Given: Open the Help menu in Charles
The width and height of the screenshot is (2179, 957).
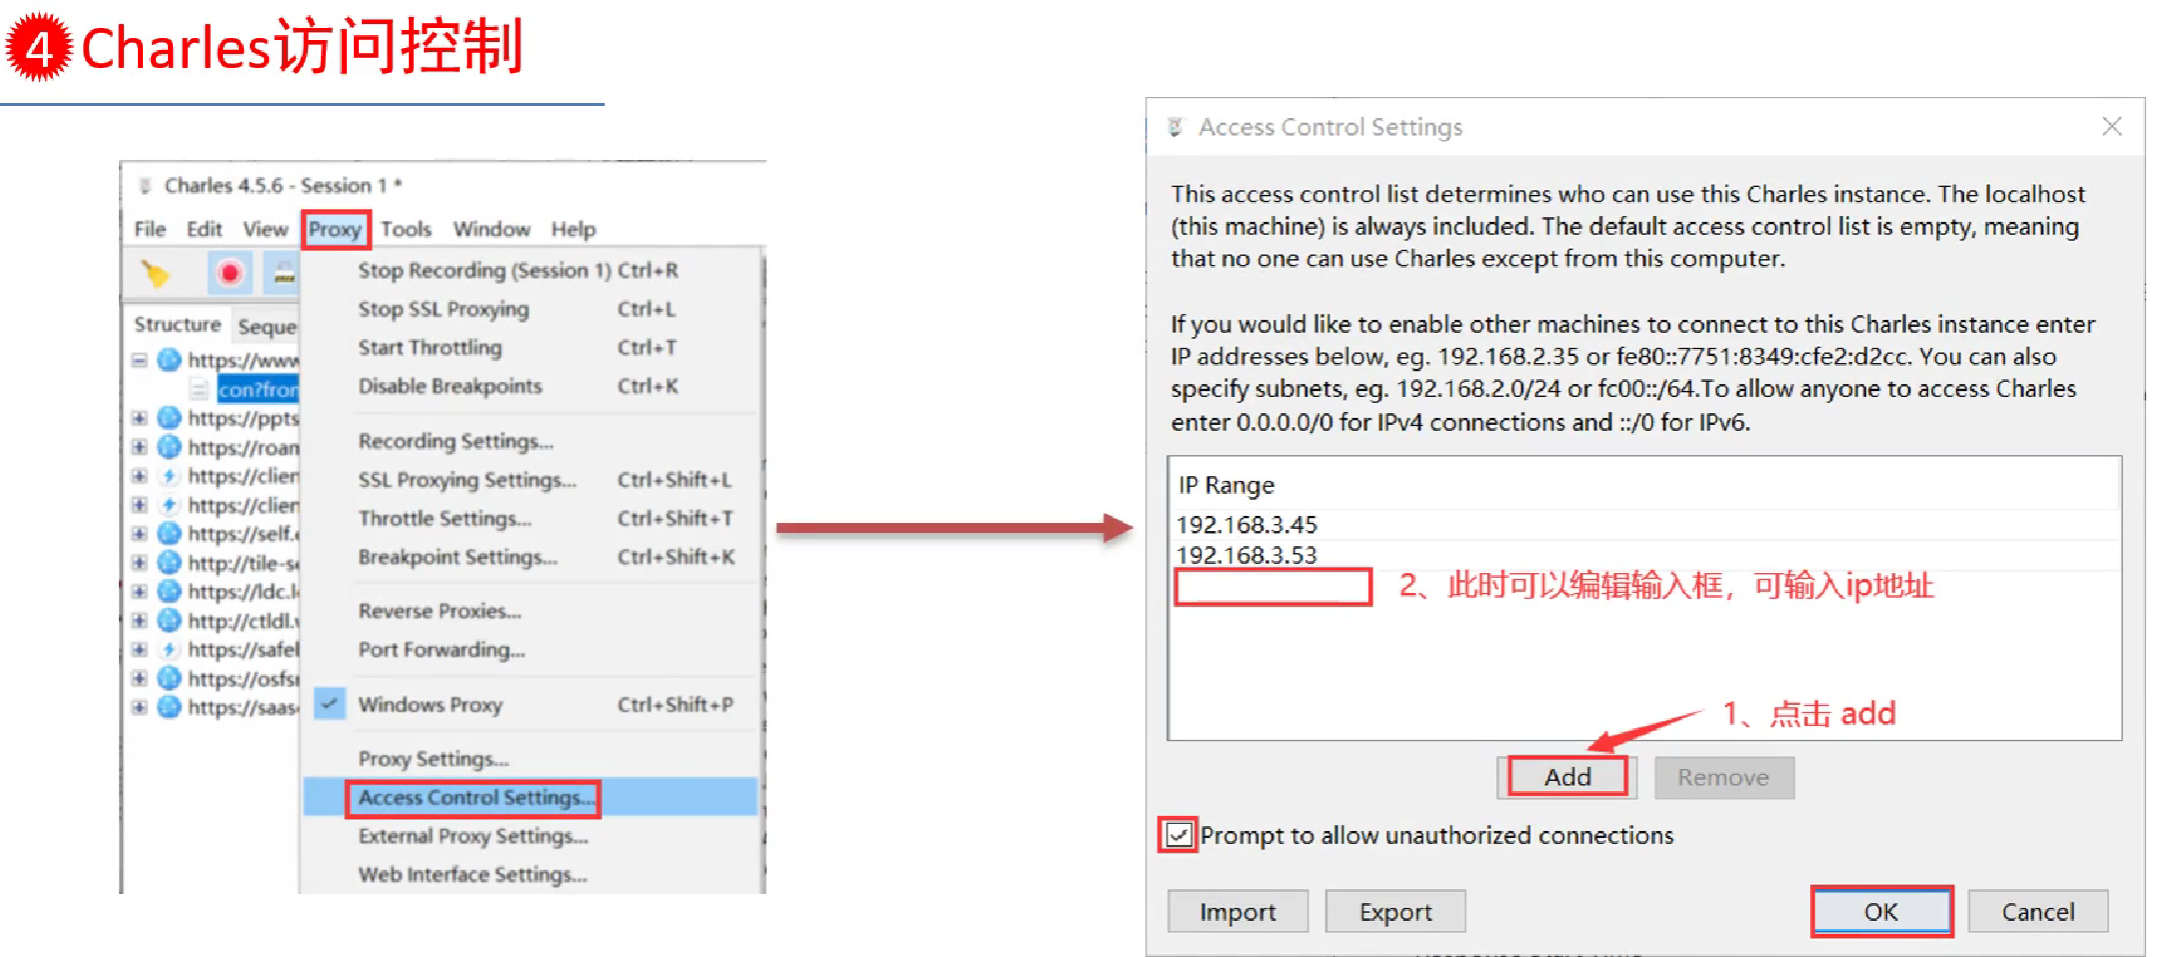Looking at the screenshot, I should coord(573,229).
